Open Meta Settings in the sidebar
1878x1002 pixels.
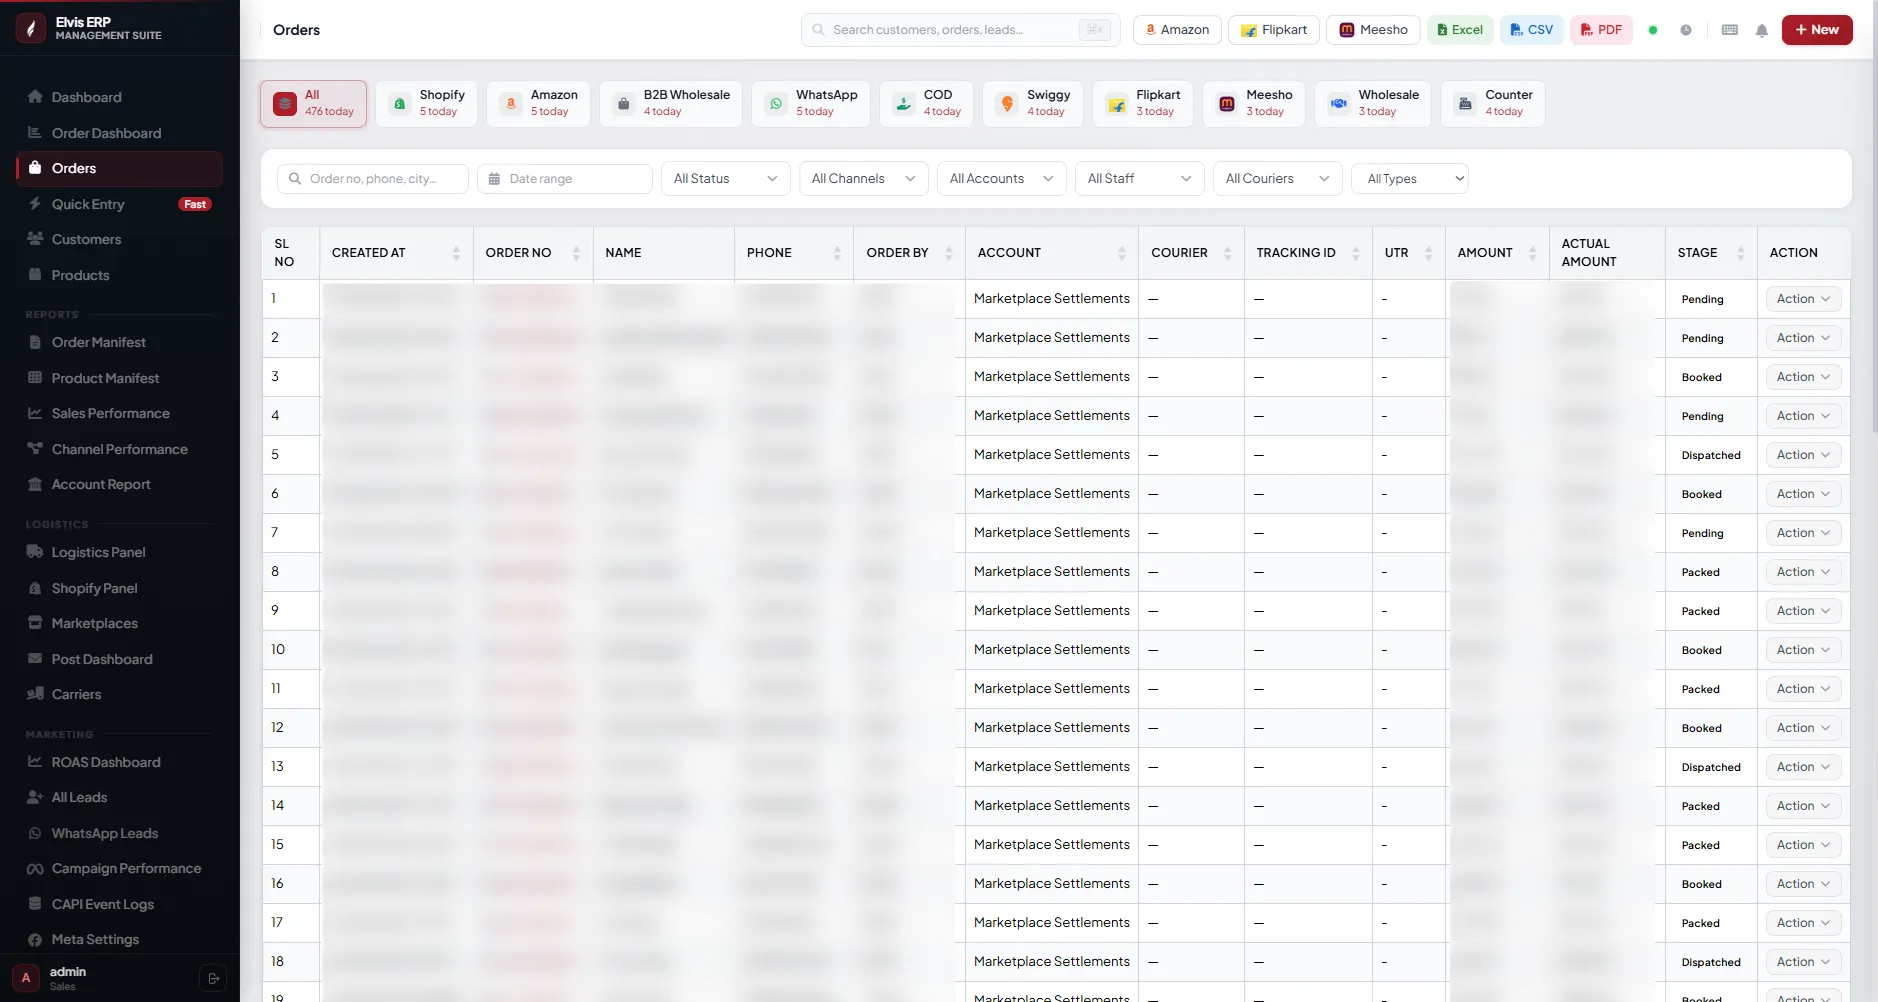pos(119,939)
